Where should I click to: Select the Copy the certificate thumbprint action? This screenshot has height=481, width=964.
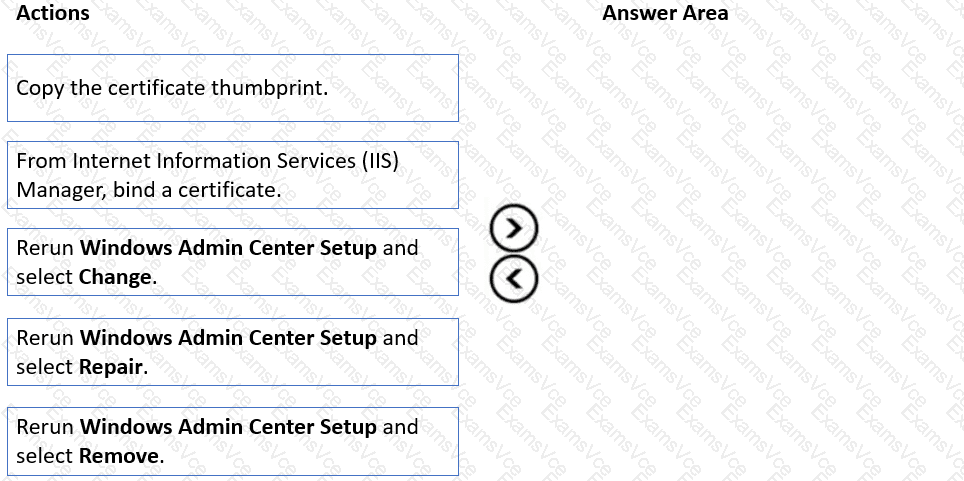(233, 88)
